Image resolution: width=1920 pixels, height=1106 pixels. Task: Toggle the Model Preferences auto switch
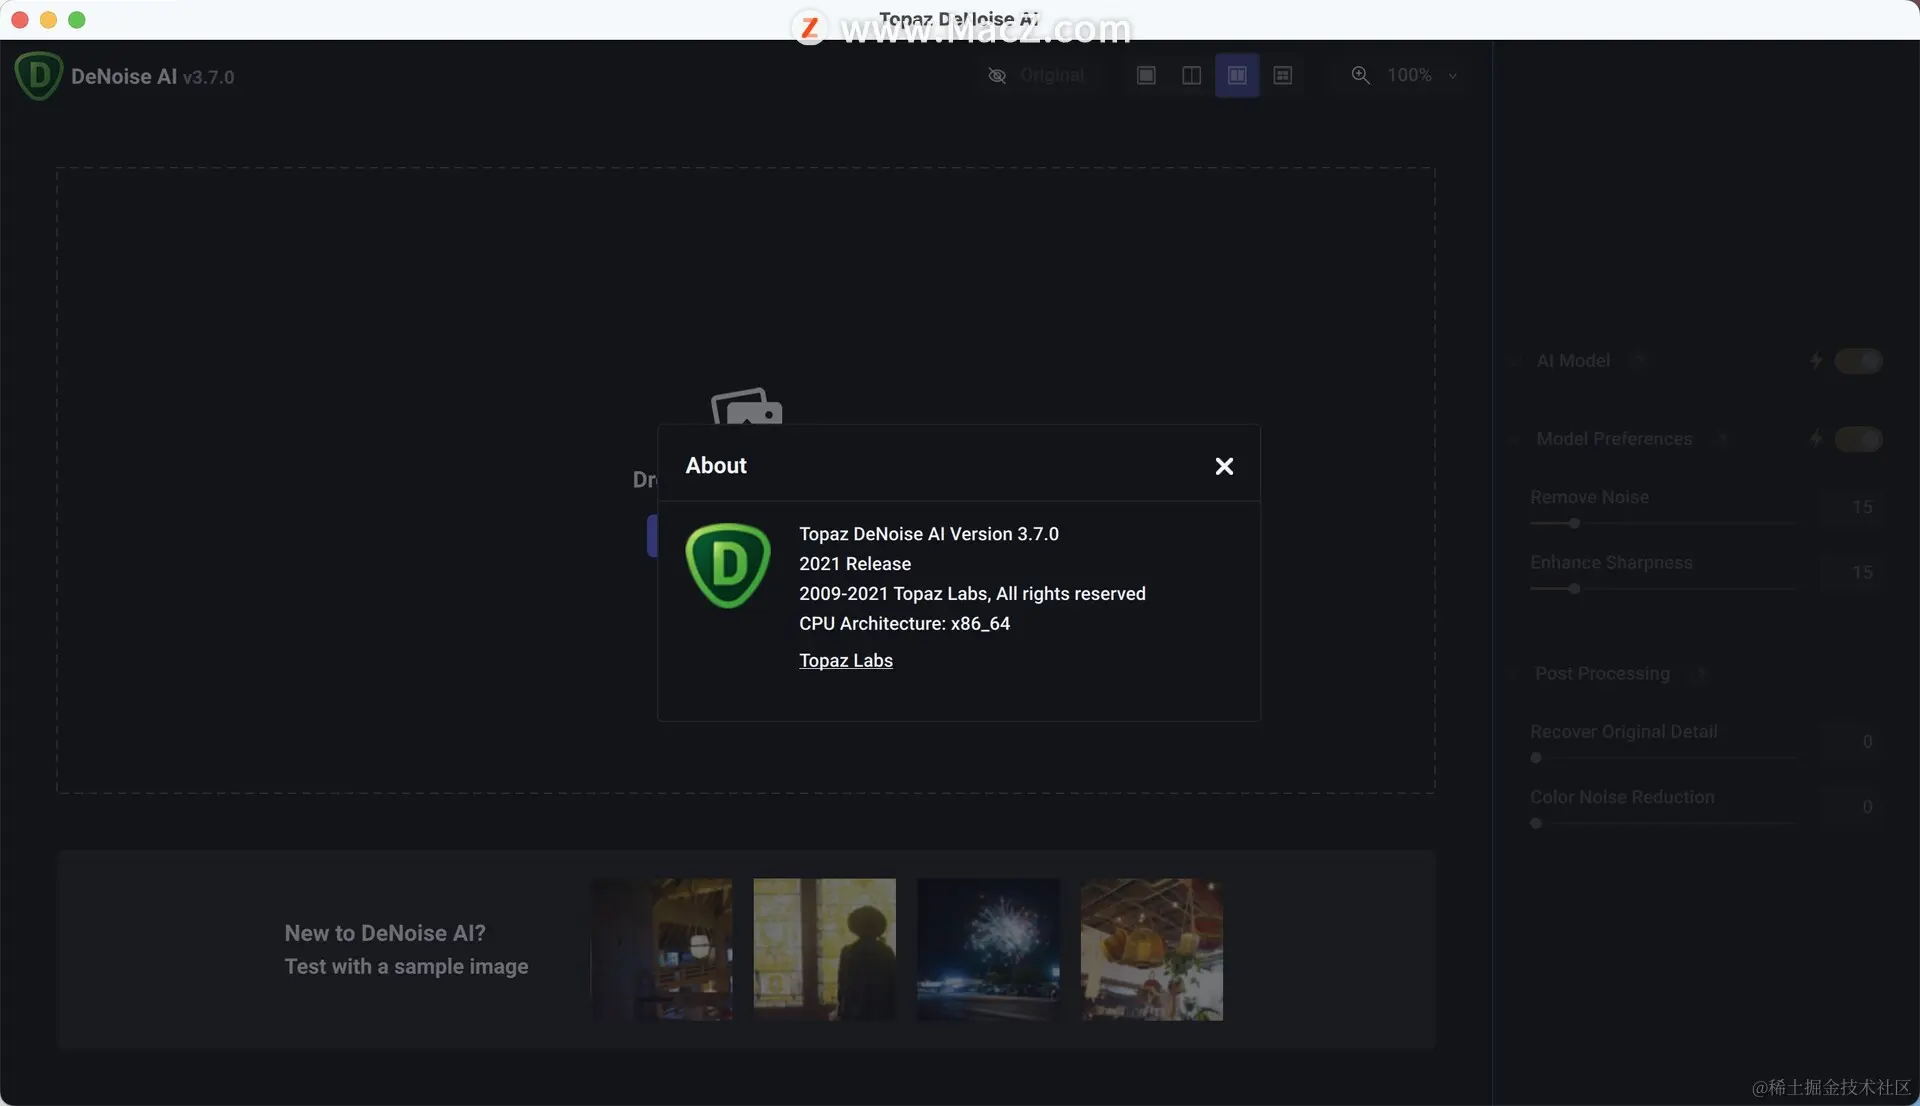pyautogui.click(x=1858, y=439)
